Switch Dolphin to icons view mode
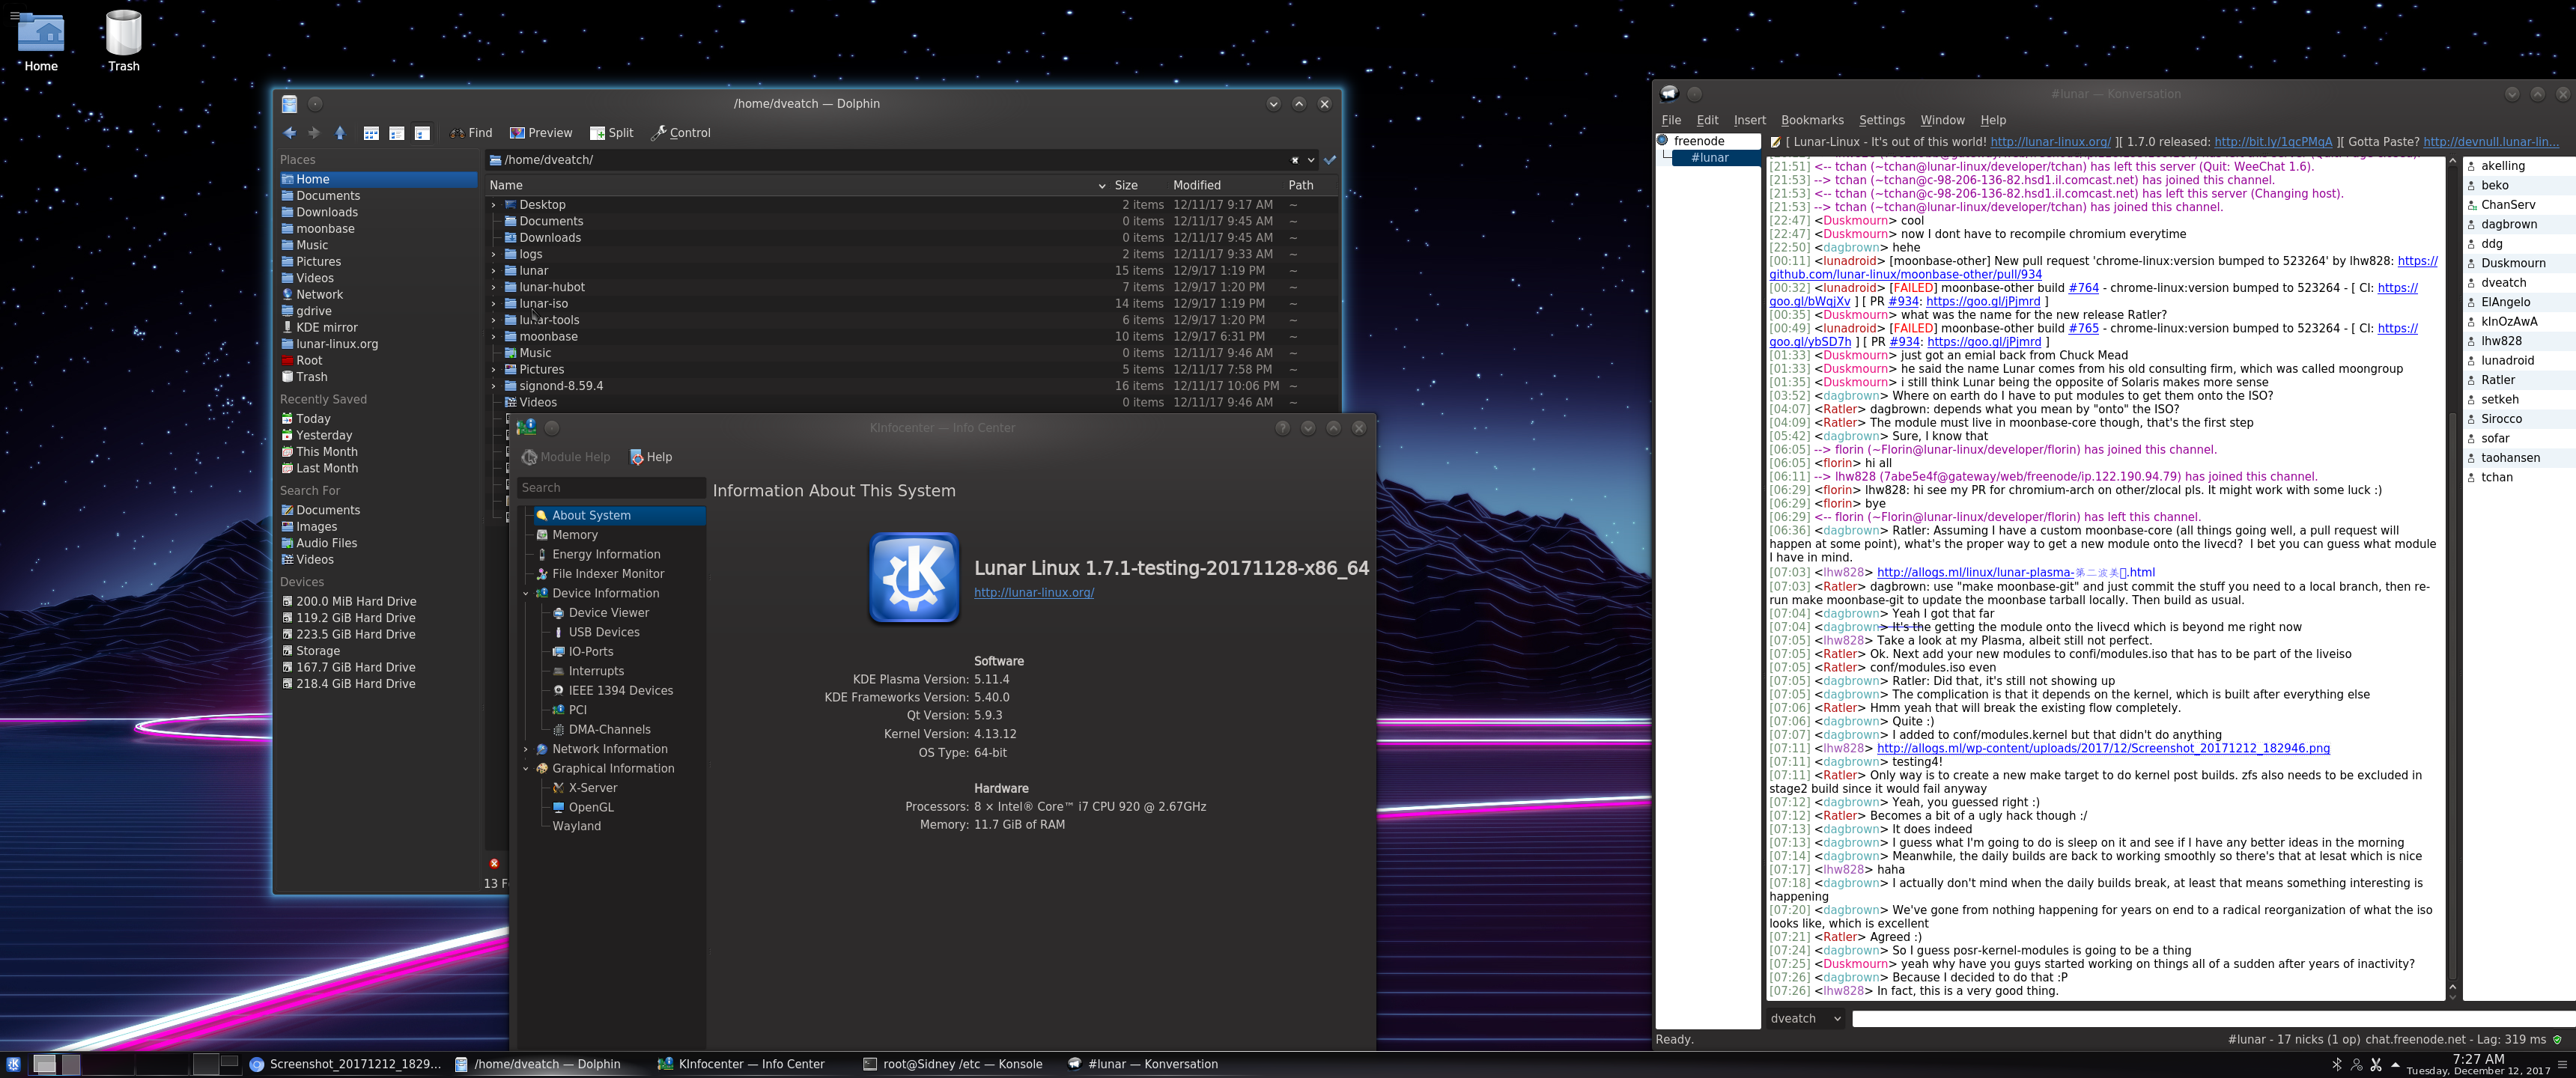Screen dimensions: 2576x1078 [x=371, y=133]
